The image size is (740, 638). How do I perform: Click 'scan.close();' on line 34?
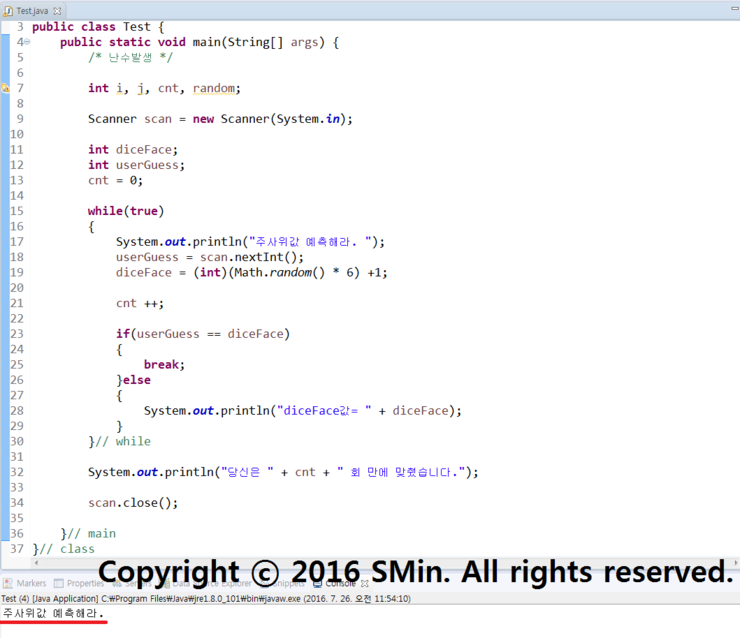[x=133, y=503]
